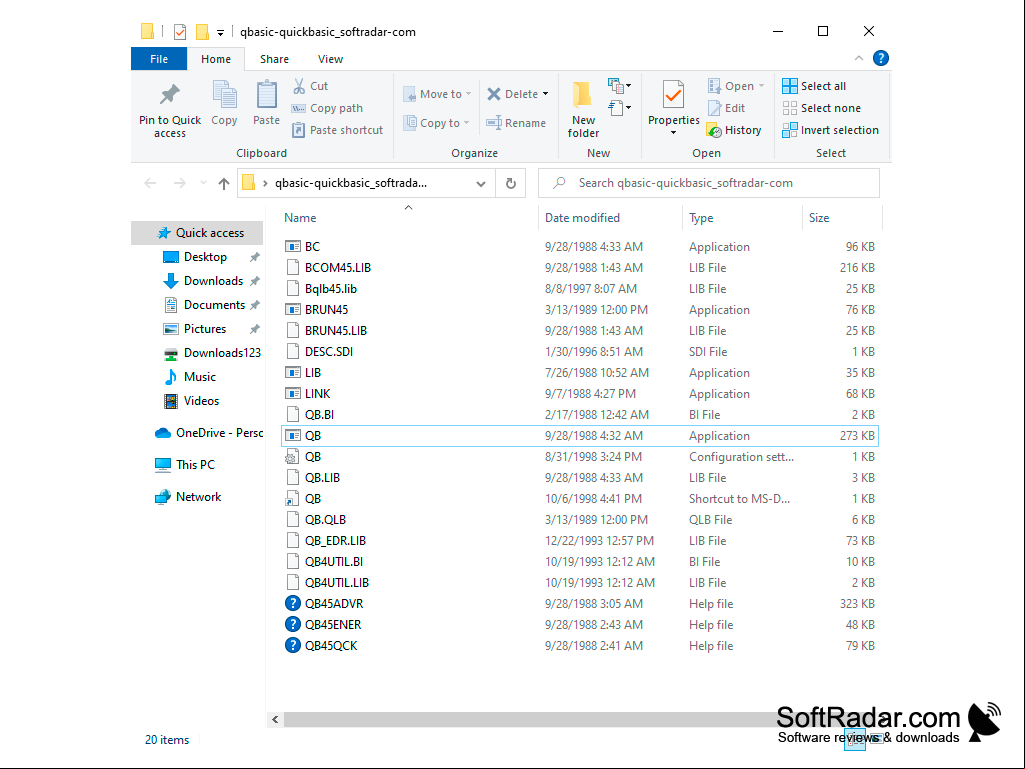The image size is (1025, 769).
Task: Switch to the View ribbon tab
Action: [x=330, y=59]
